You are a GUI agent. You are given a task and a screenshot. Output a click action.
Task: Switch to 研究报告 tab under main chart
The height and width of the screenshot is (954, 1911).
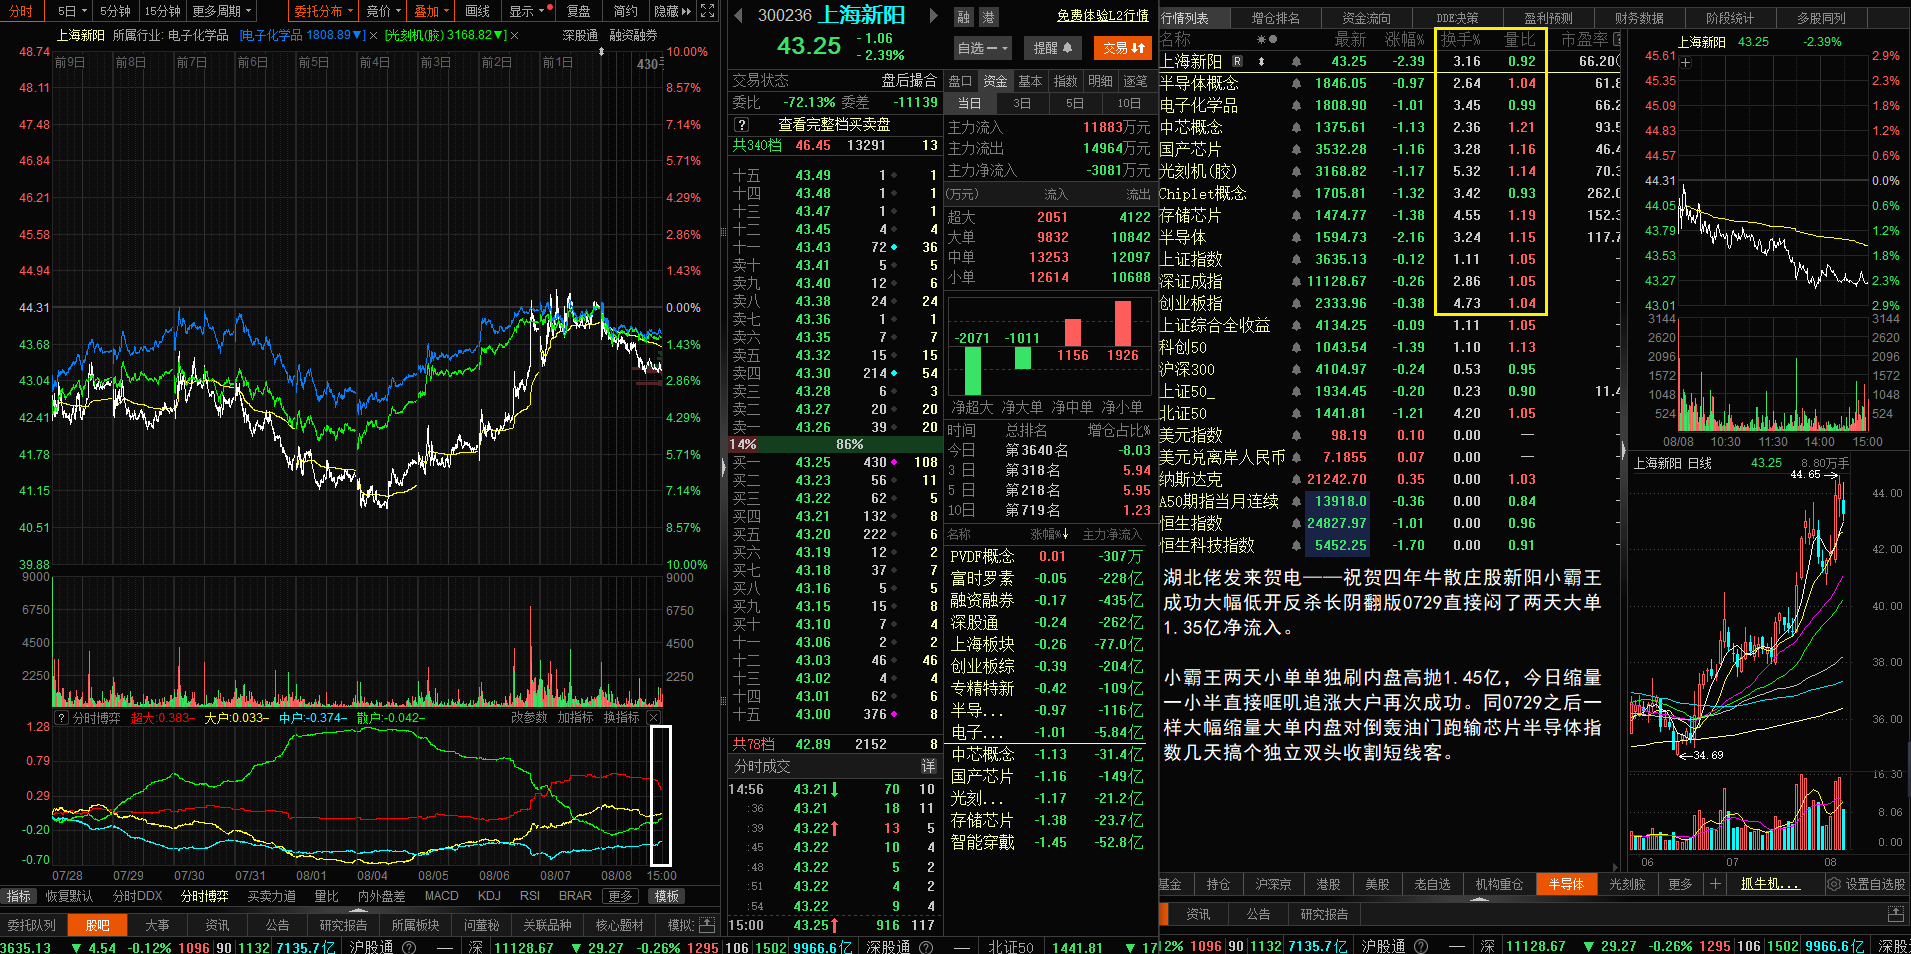(x=343, y=925)
